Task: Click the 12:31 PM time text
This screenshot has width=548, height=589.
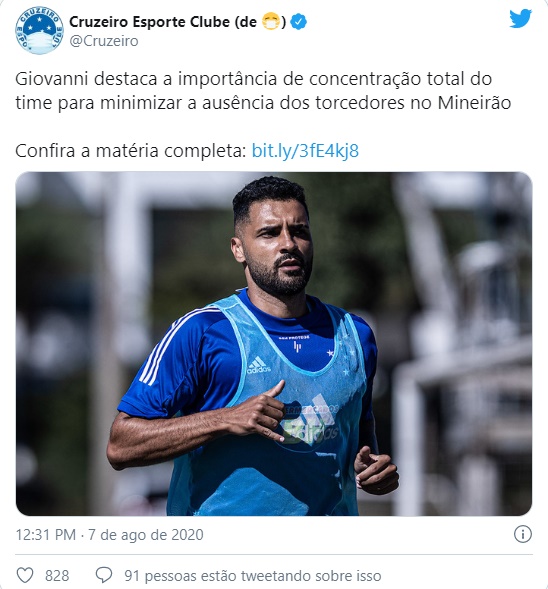Action: pos(46,535)
